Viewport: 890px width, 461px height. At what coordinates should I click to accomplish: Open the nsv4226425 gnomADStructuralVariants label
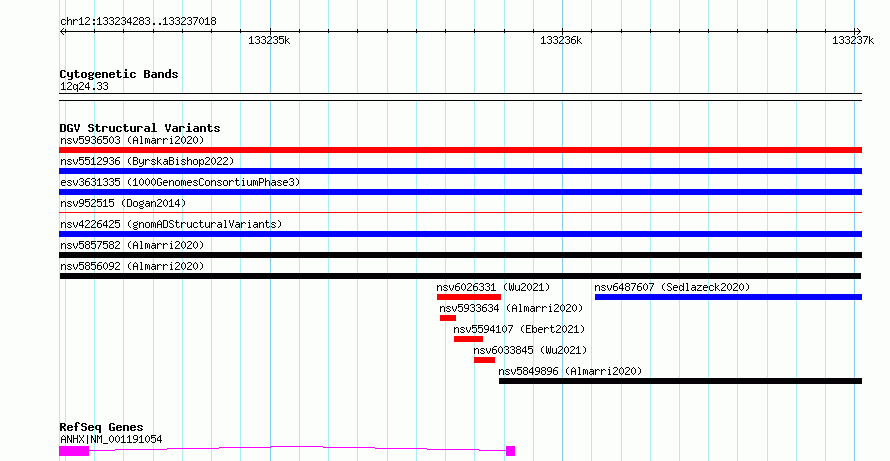tap(171, 224)
